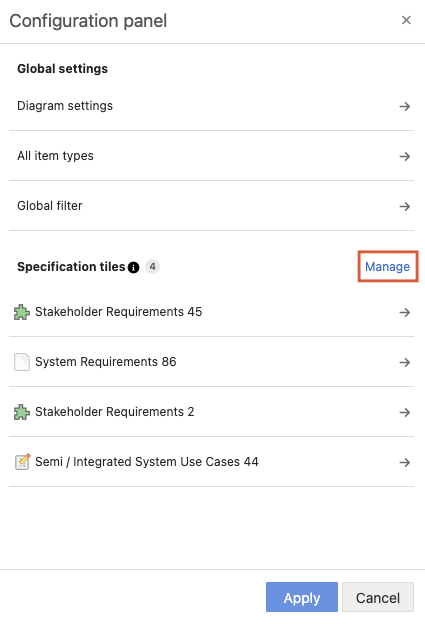This screenshot has width=425, height=624.
Task: Click the Use Cases 44 notepad icon
Action: coord(22,462)
